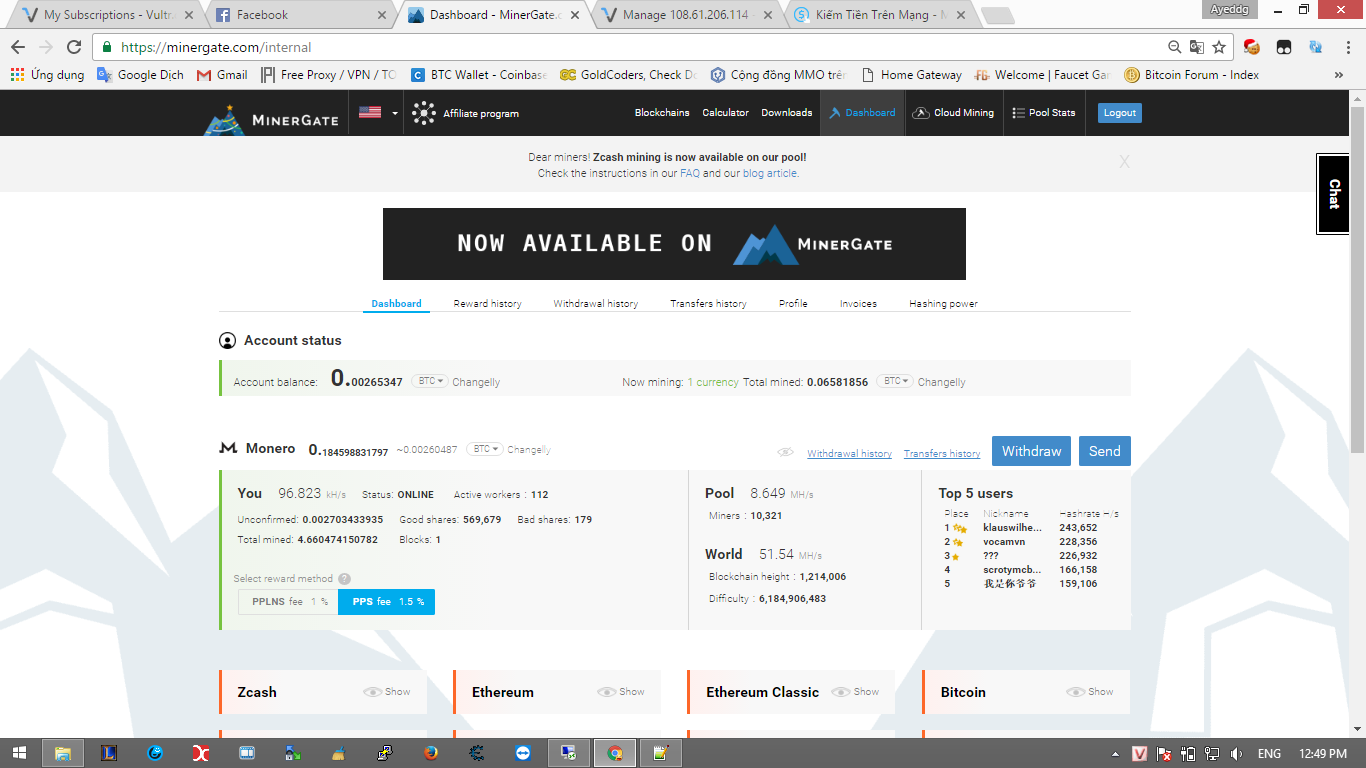Image resolution: width=1366 pixels, height=768 pixels.
Task: Dismiss the Zcash mining announcement banner
Action: [x=1124, y=162]
